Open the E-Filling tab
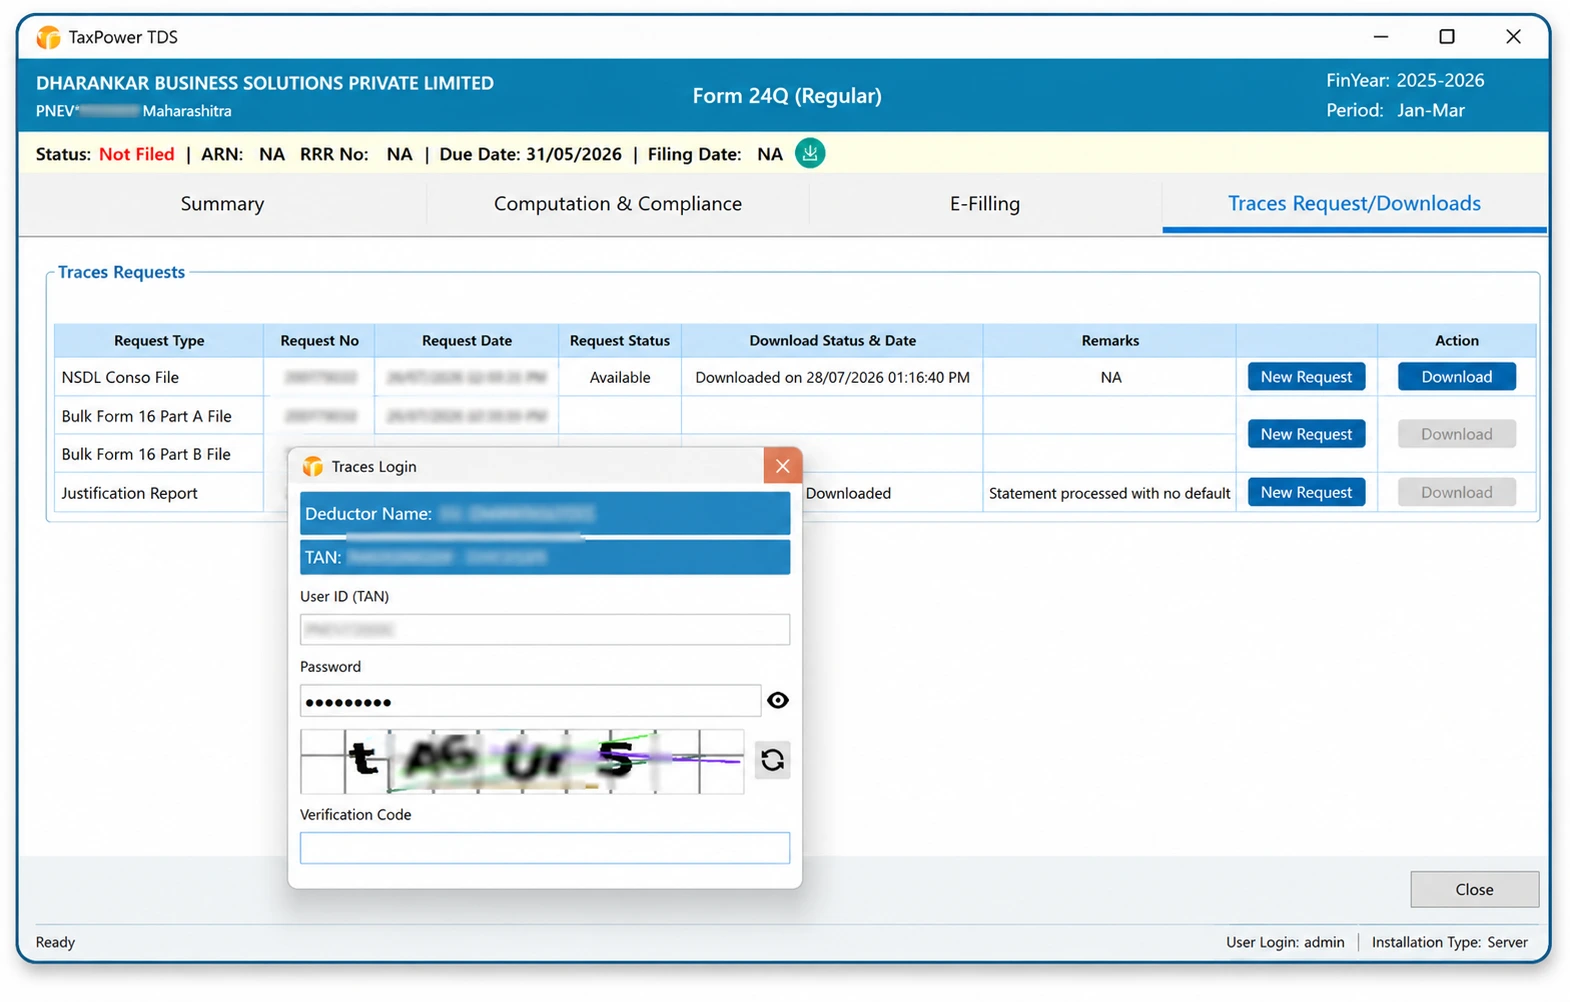This screenshot has height=1002, width=1570. [x=985, y=204]
